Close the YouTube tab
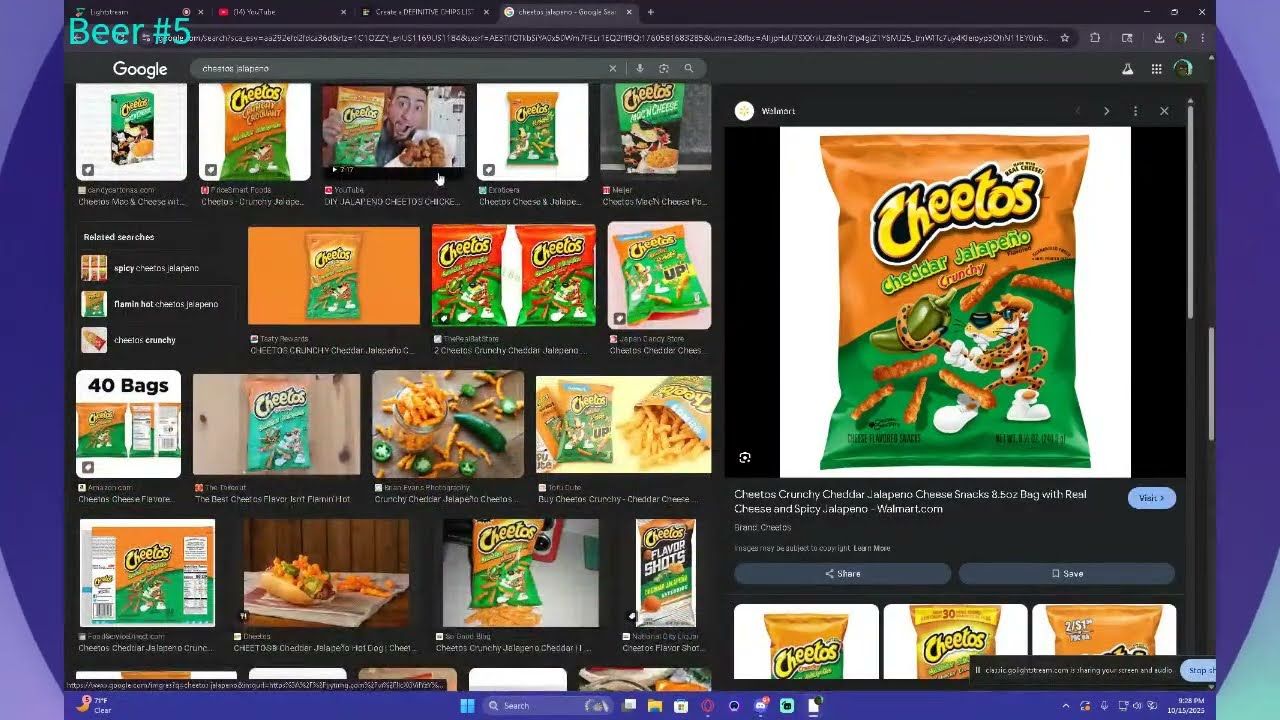1280x720 pixels. tap(344, 12)
